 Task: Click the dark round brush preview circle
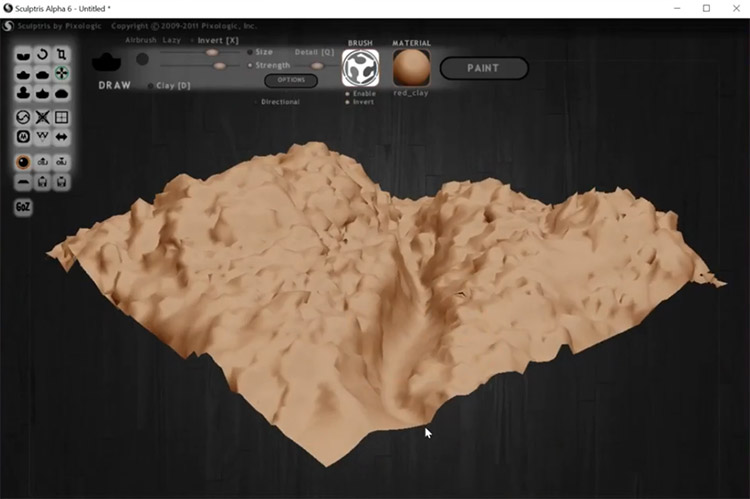[142, 59]
